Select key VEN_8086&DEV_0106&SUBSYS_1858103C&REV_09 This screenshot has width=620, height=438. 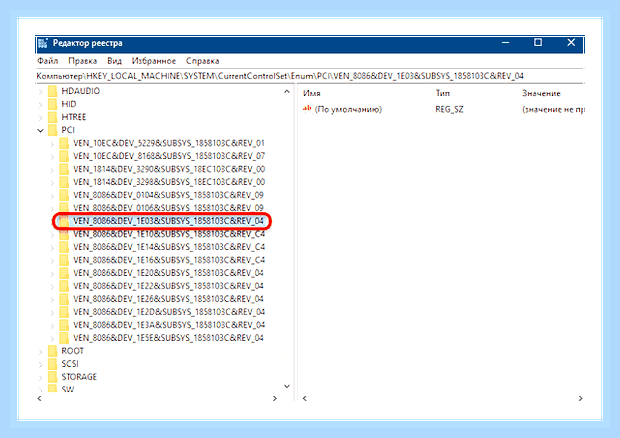[x=168, y=208]
